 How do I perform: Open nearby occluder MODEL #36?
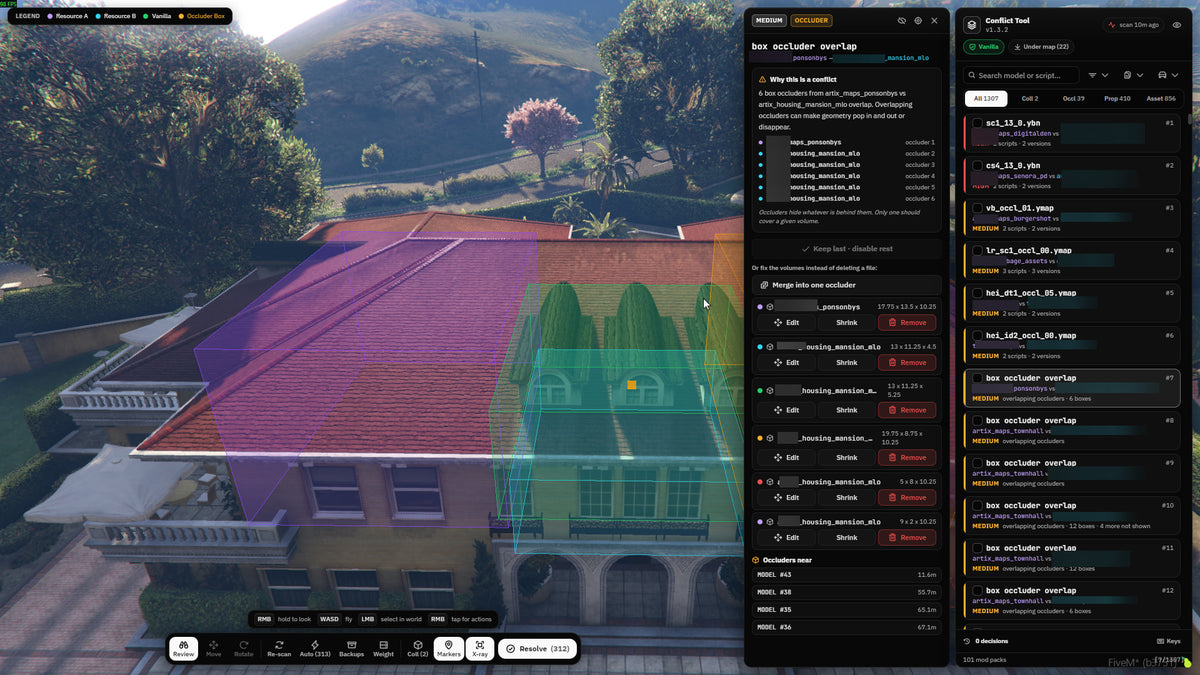(x=846, y=627)
